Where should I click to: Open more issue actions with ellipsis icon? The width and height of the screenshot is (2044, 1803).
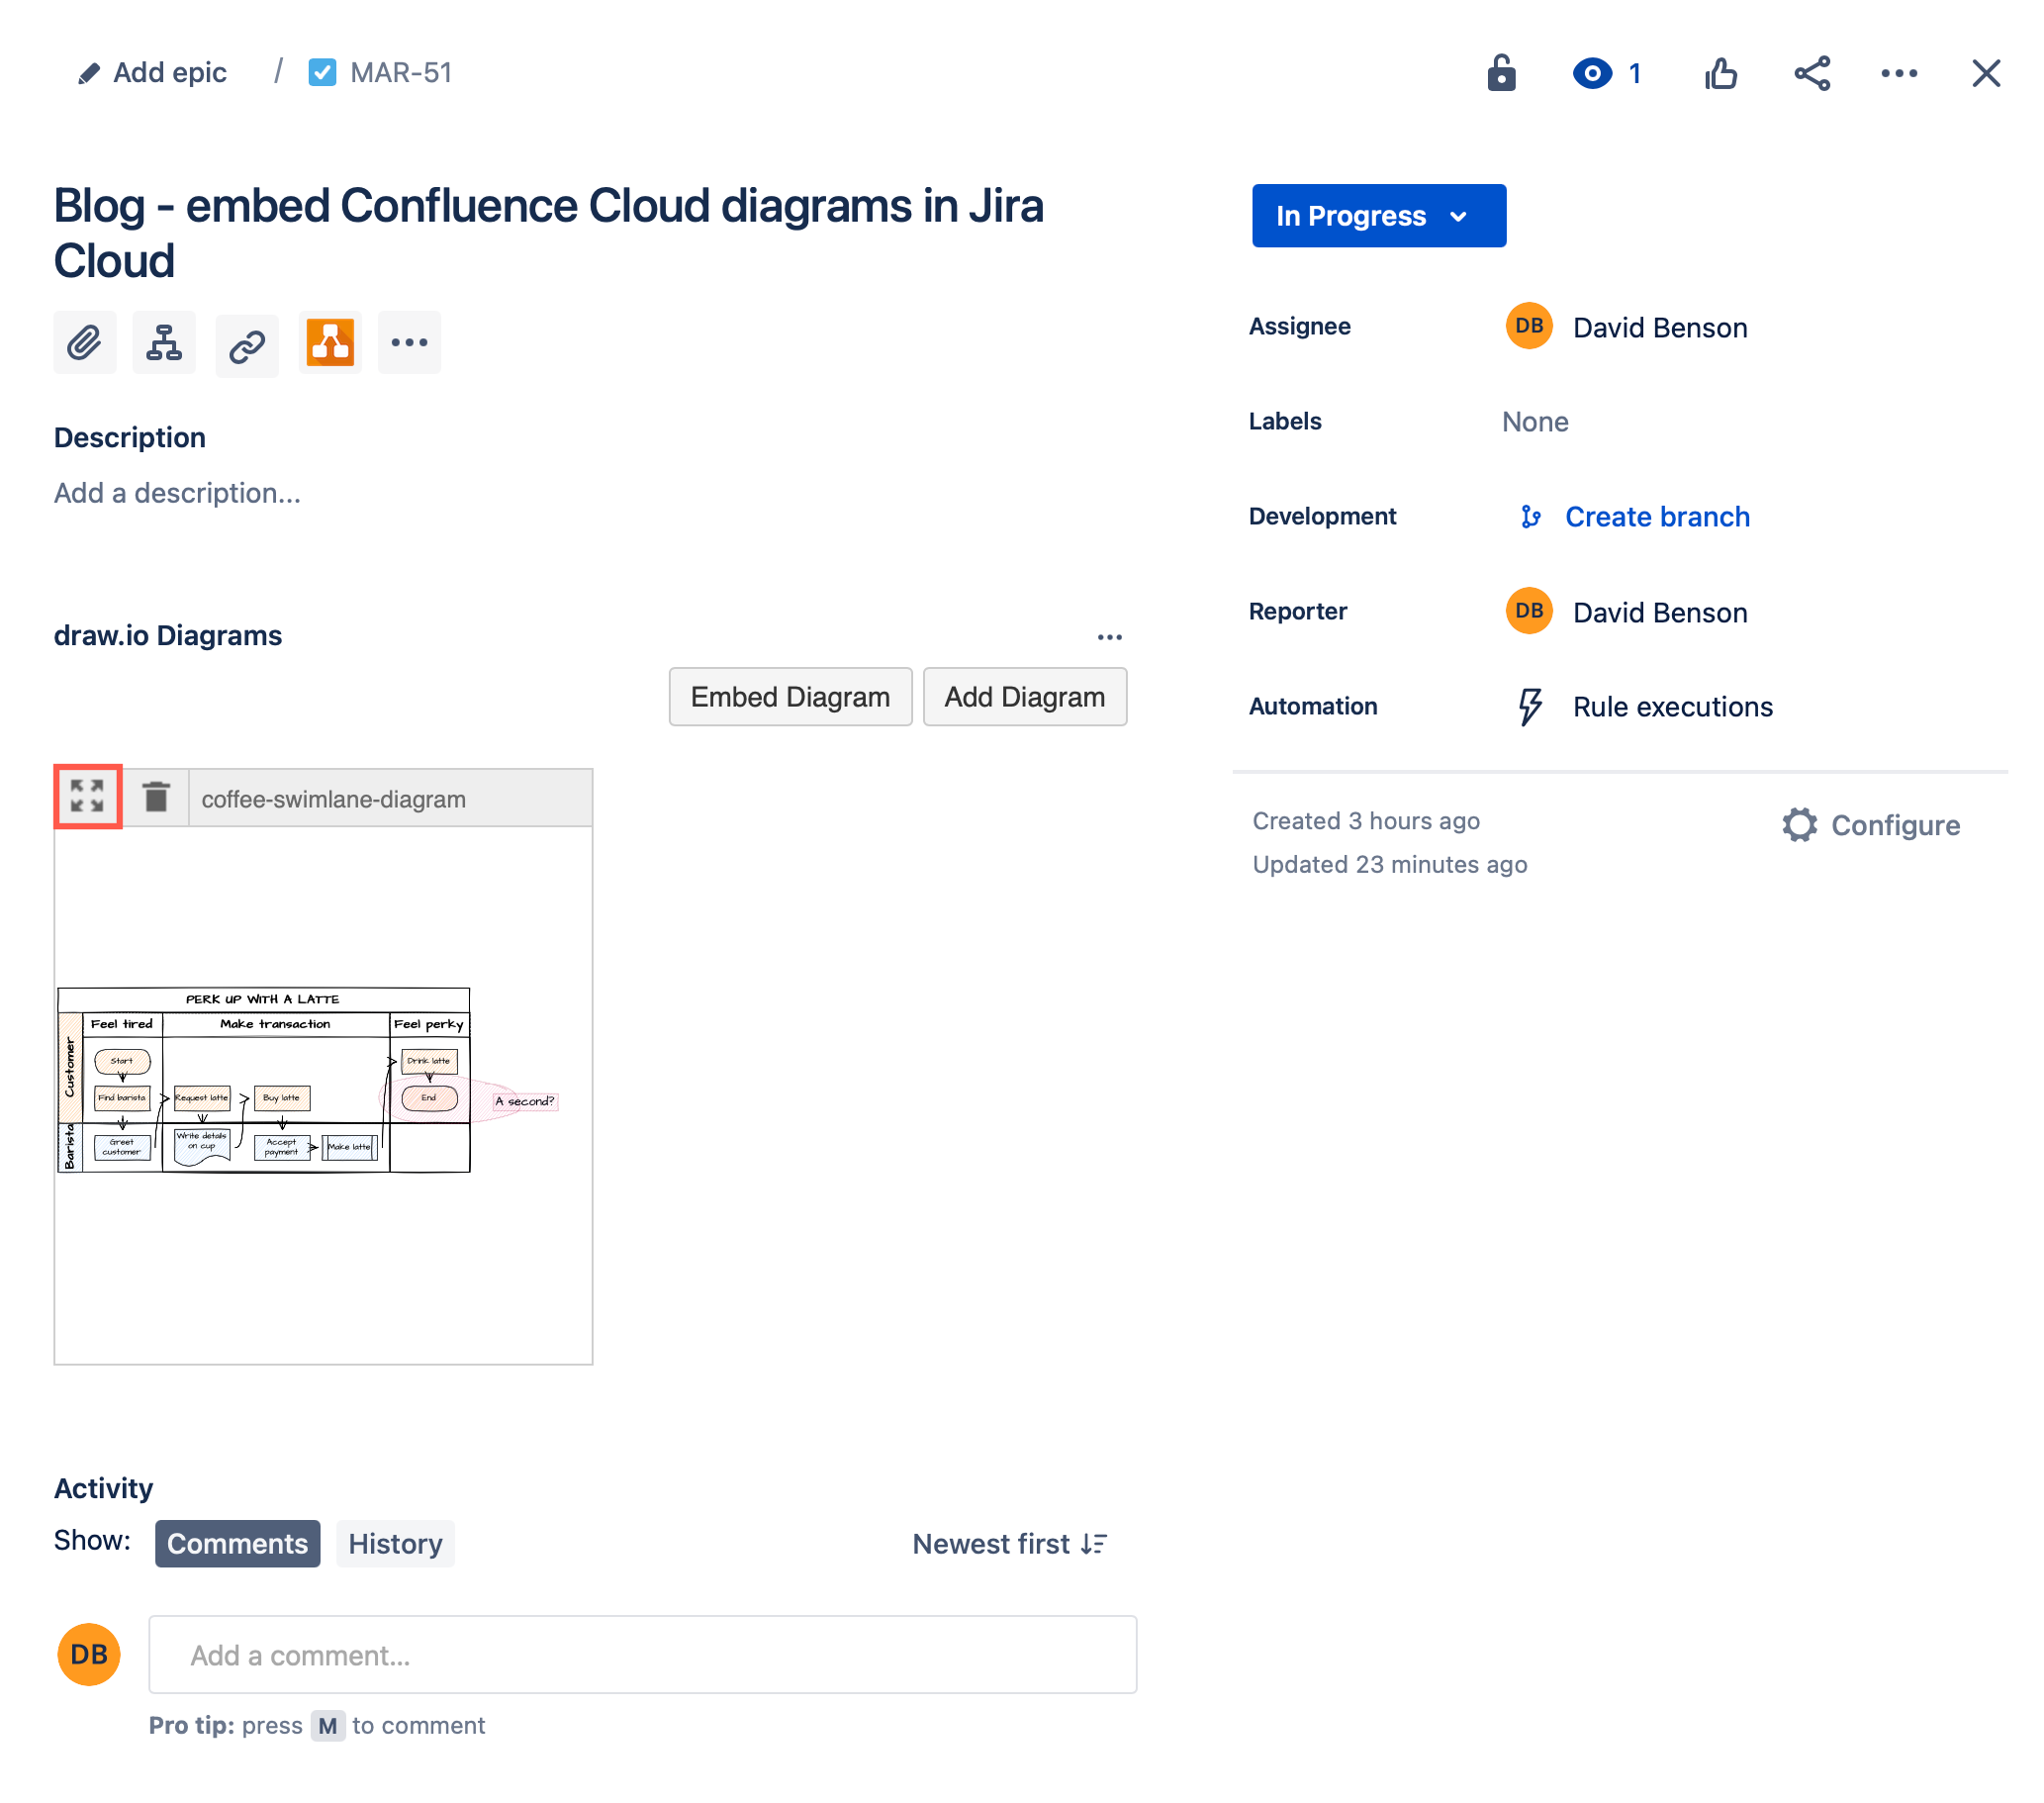(x=1899, y=72)
